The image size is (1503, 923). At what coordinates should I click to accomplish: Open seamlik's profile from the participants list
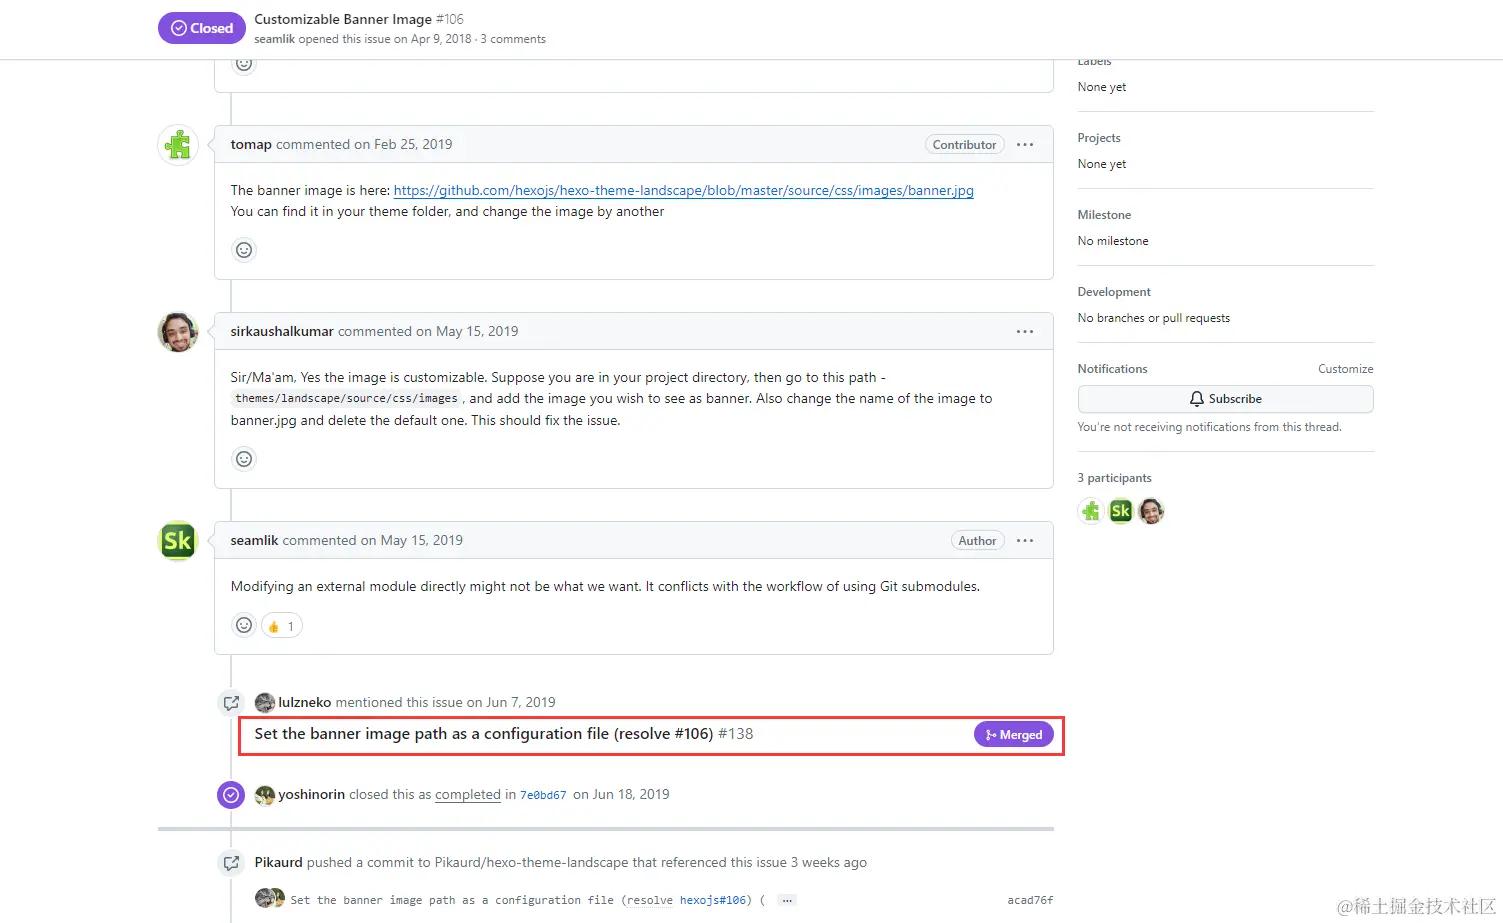[1121, 511]
